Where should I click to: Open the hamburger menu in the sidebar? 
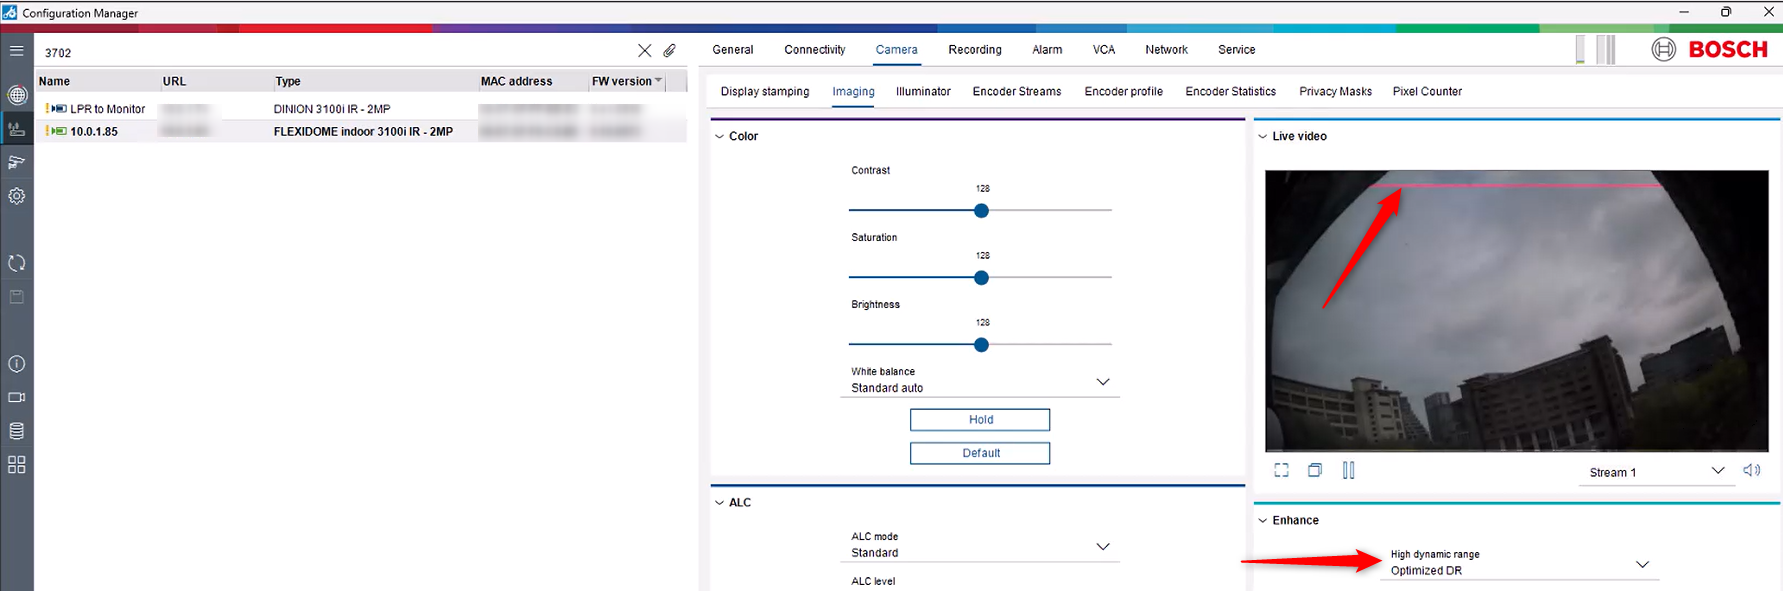coord(17,50)
